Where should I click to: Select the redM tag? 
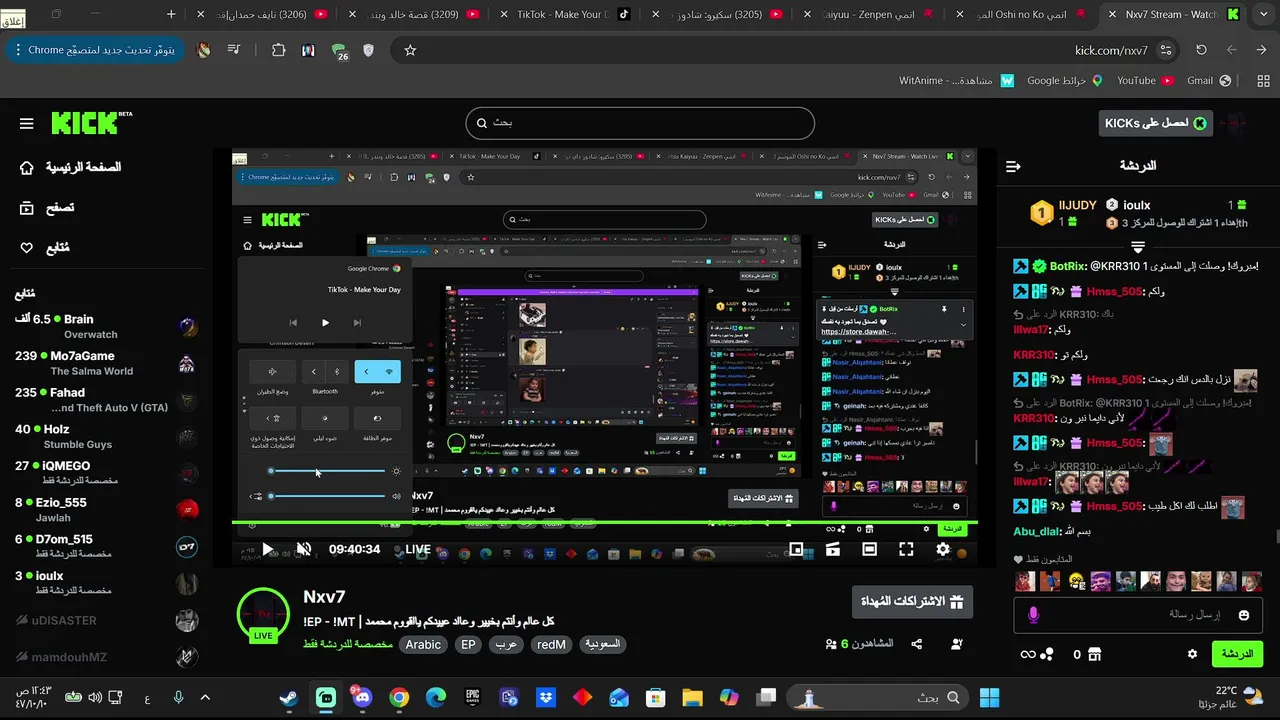552,645
